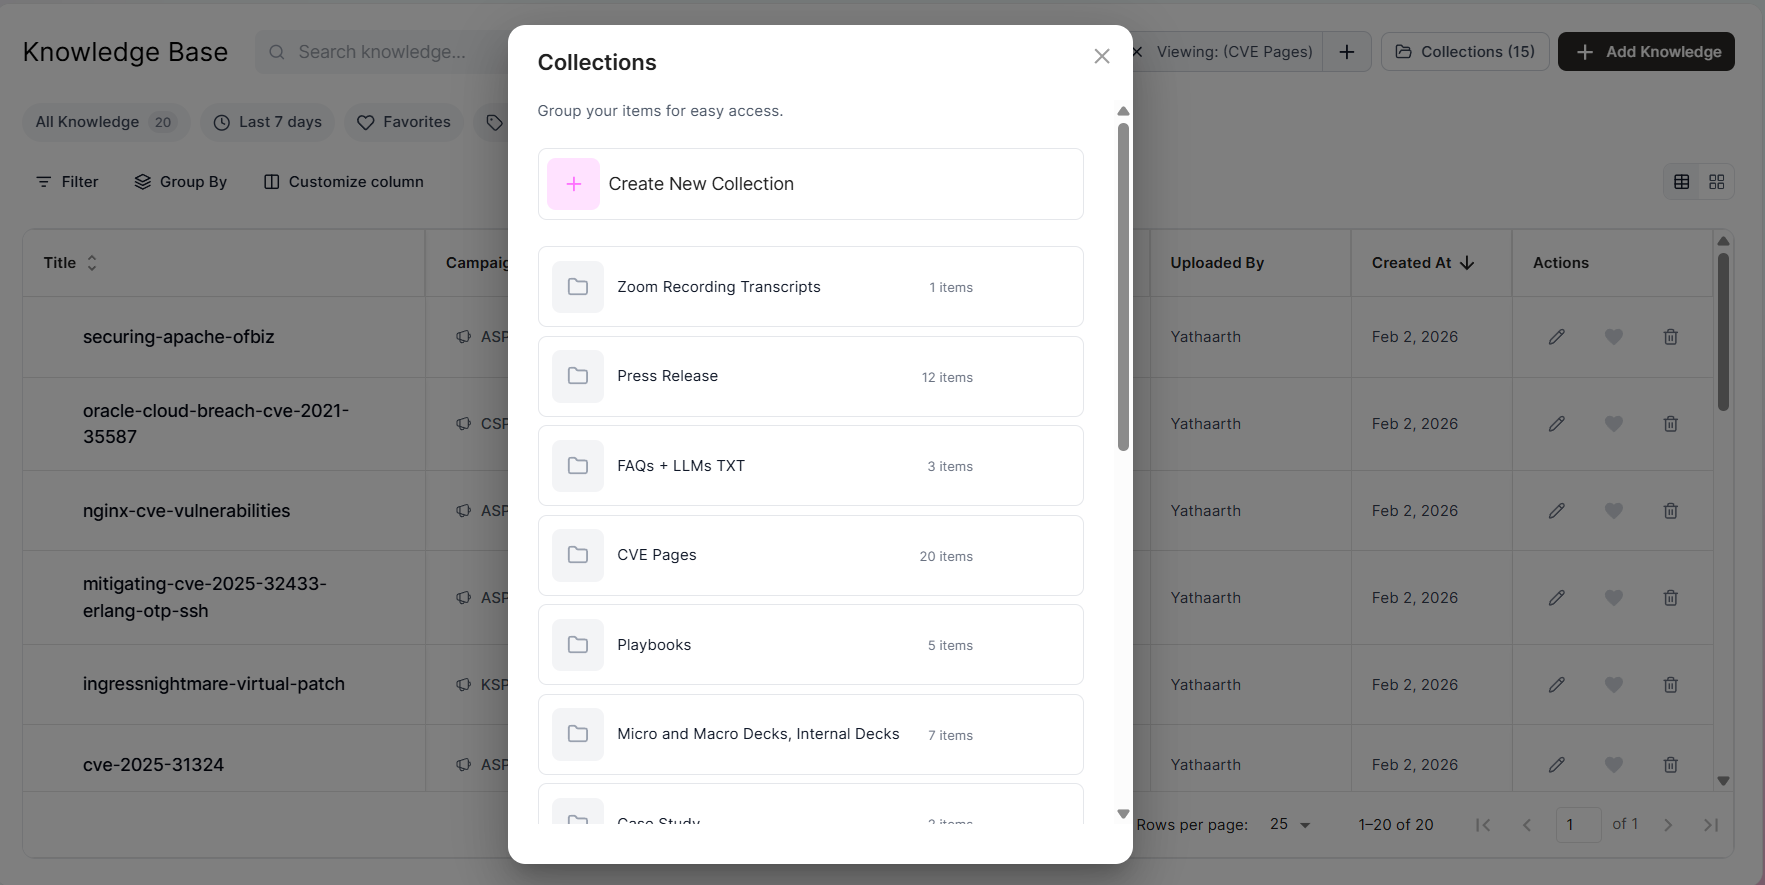Click the plus icon next to Viewing filter
This screenshot has height=885, width=1765.
click(1347, 52)
